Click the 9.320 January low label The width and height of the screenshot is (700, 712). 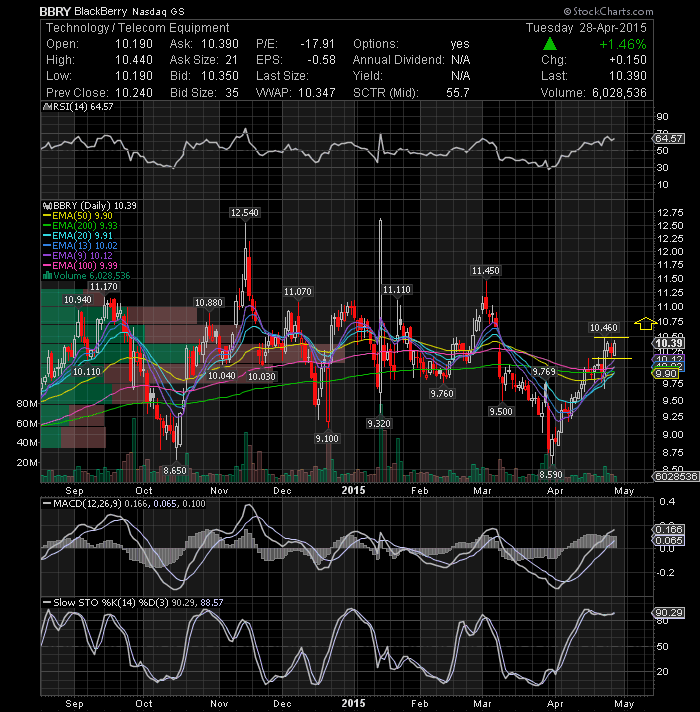pos(379,423)
